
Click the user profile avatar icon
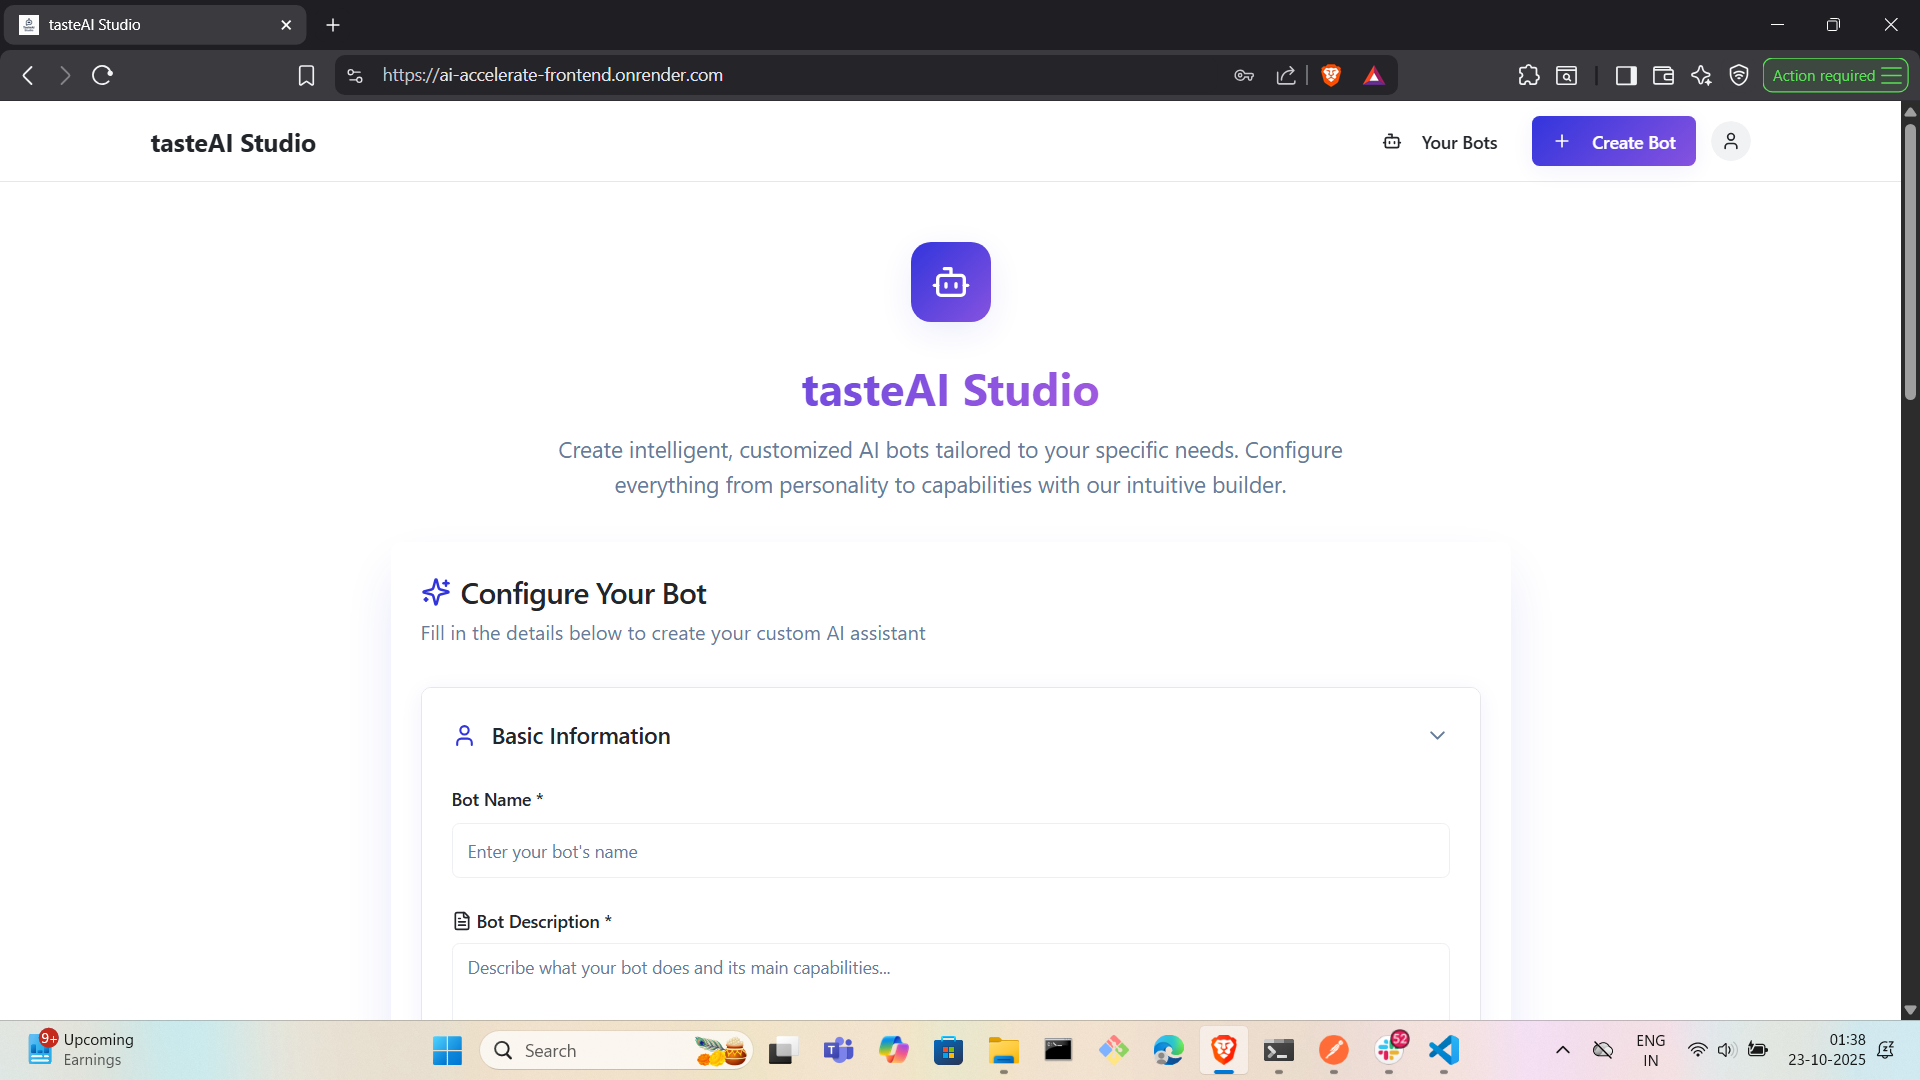[1730, 141]
